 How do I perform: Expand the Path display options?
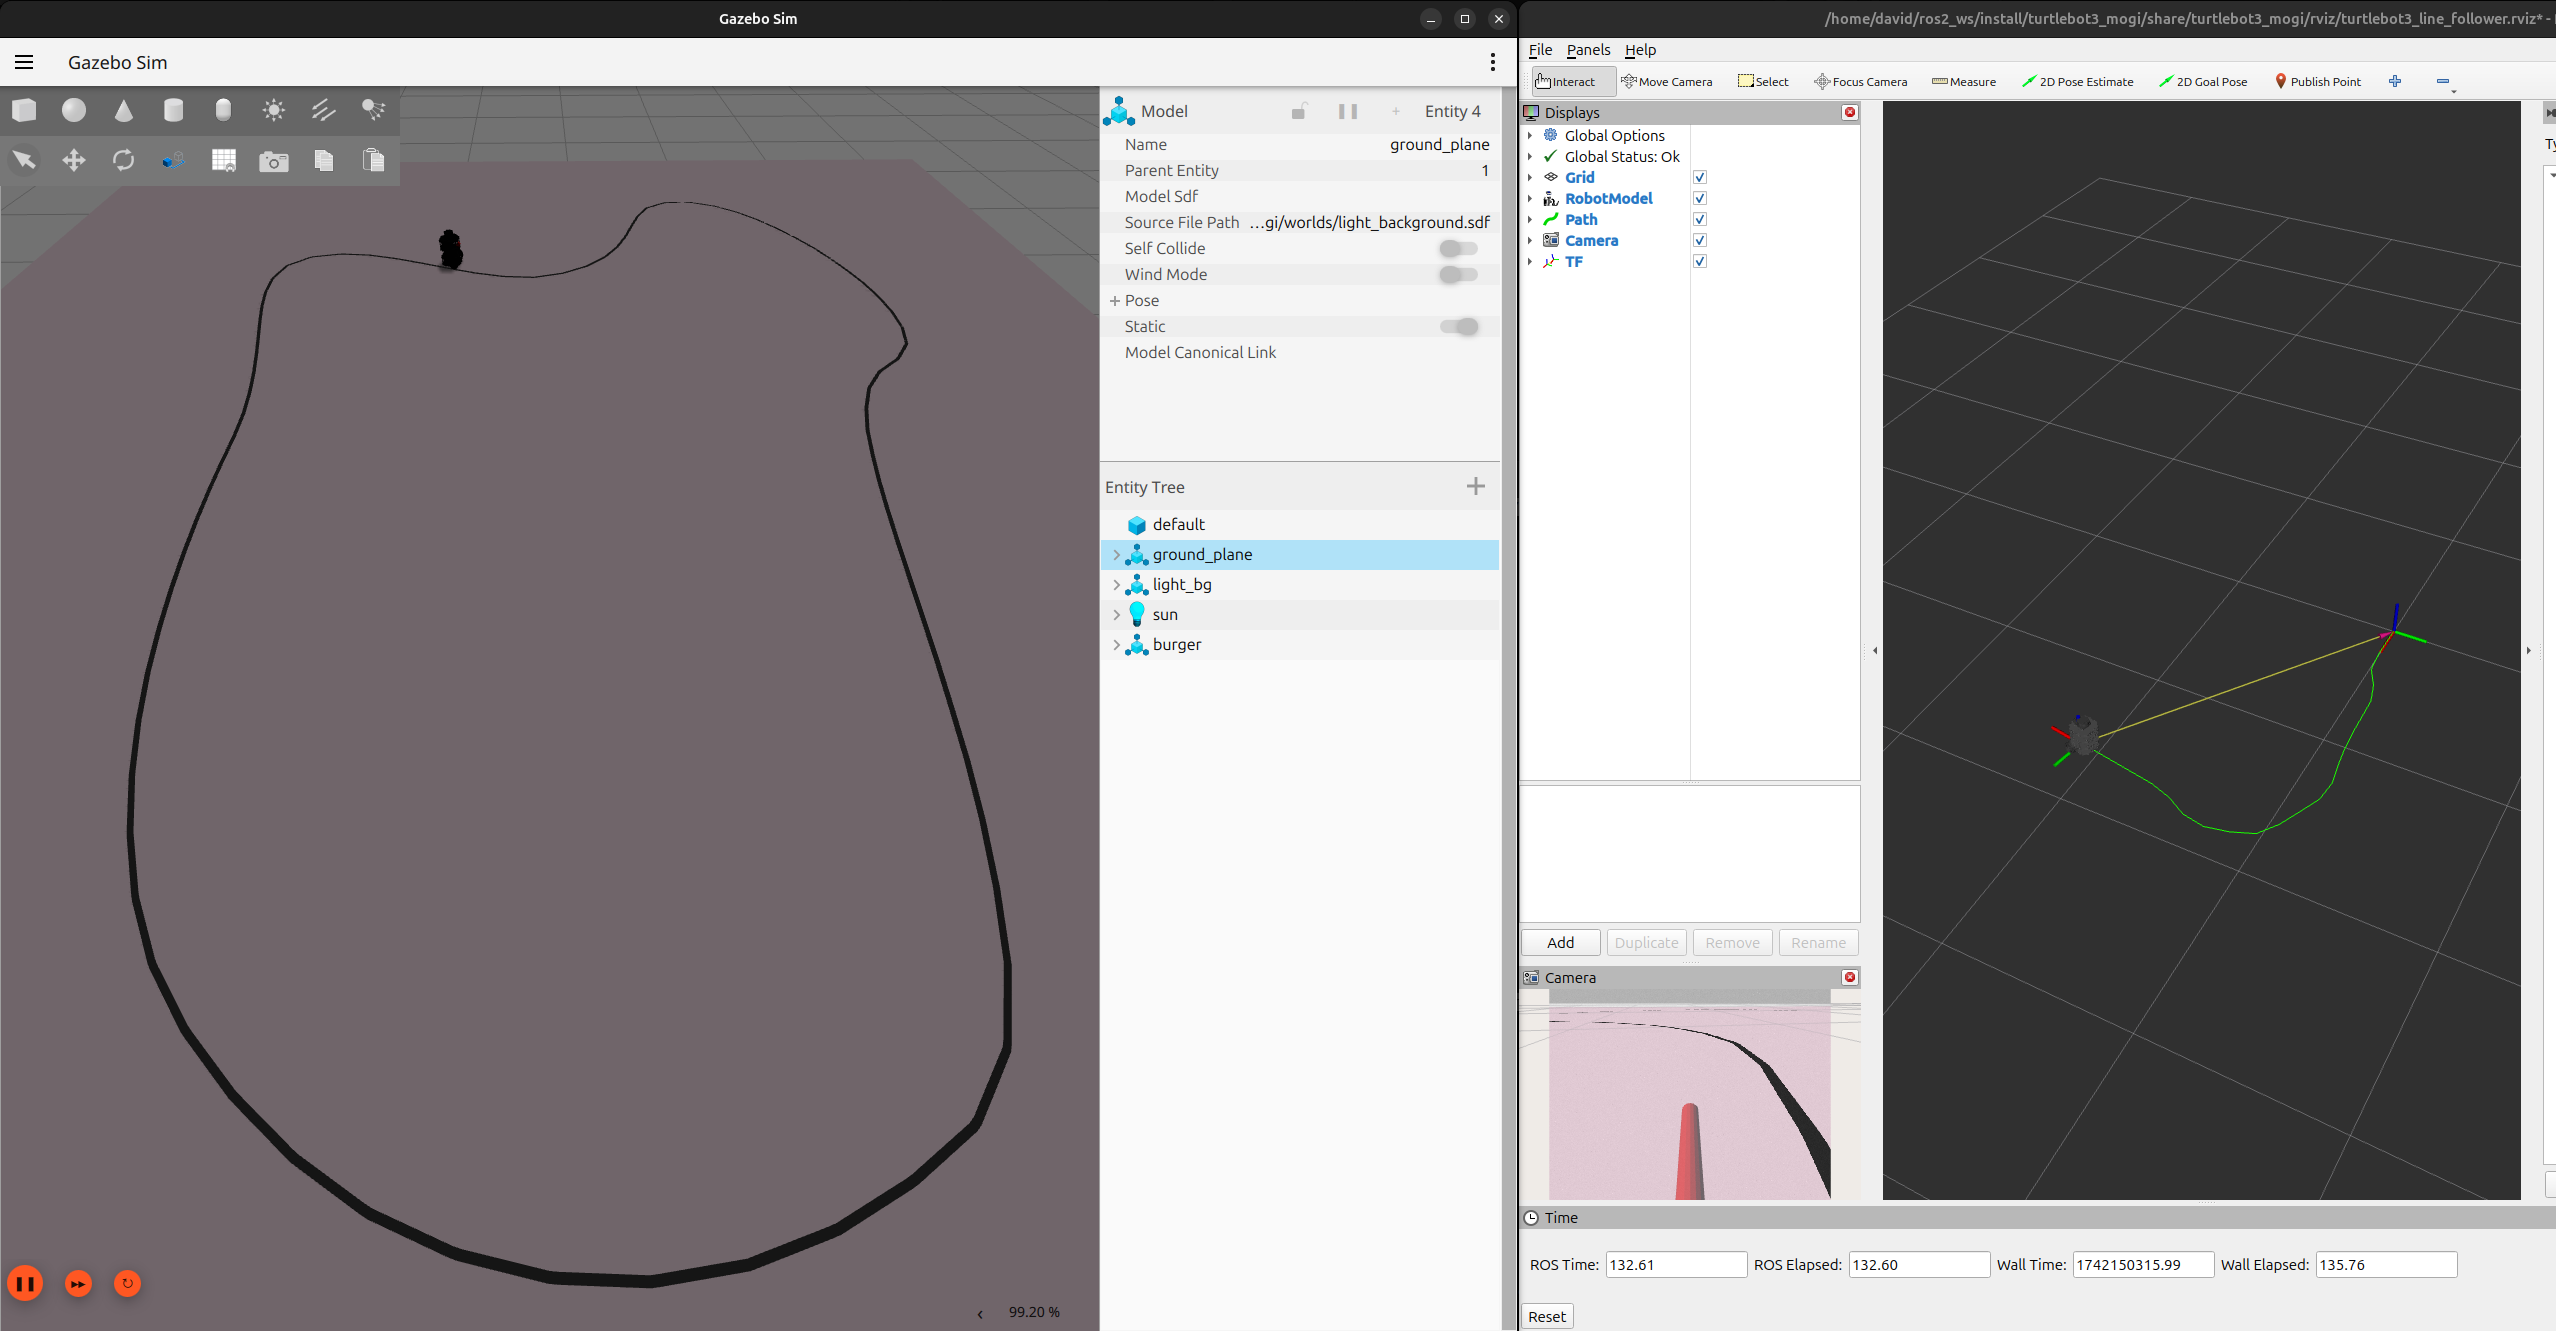point(1529,220)
